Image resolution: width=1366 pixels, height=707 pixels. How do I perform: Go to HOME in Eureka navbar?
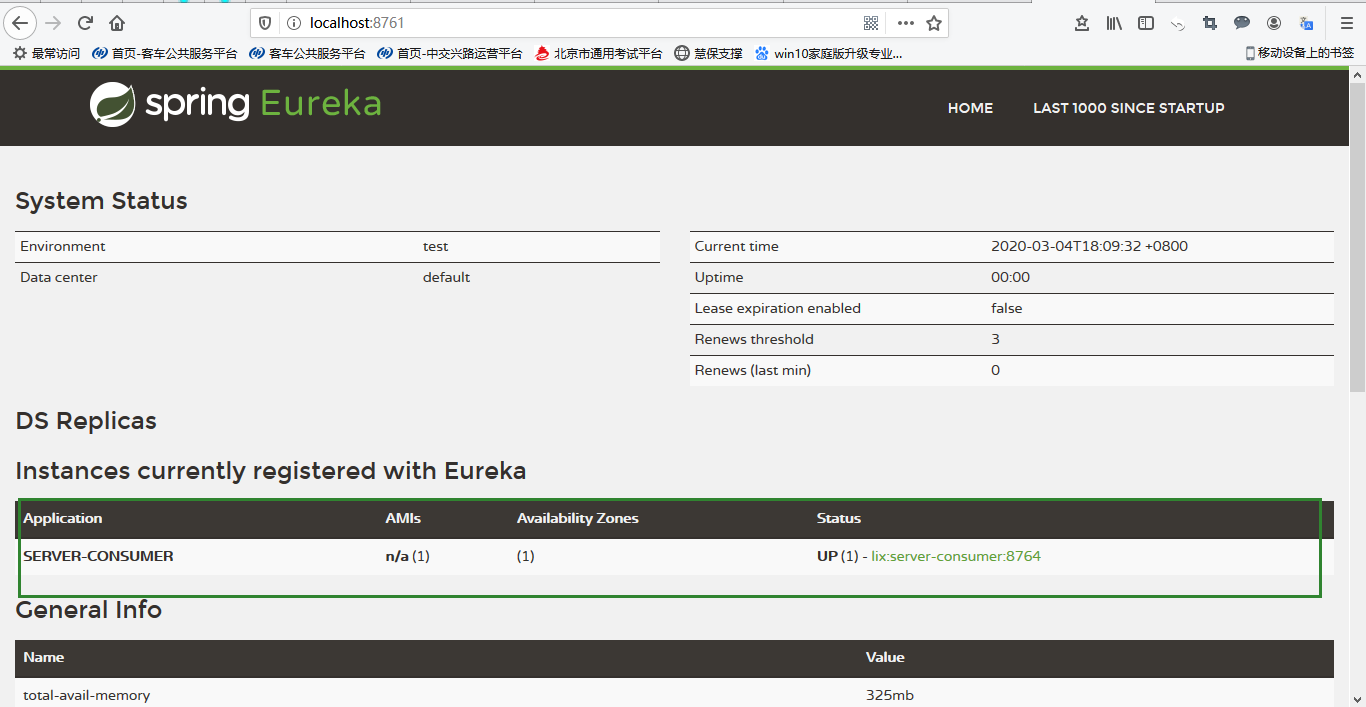970,108
